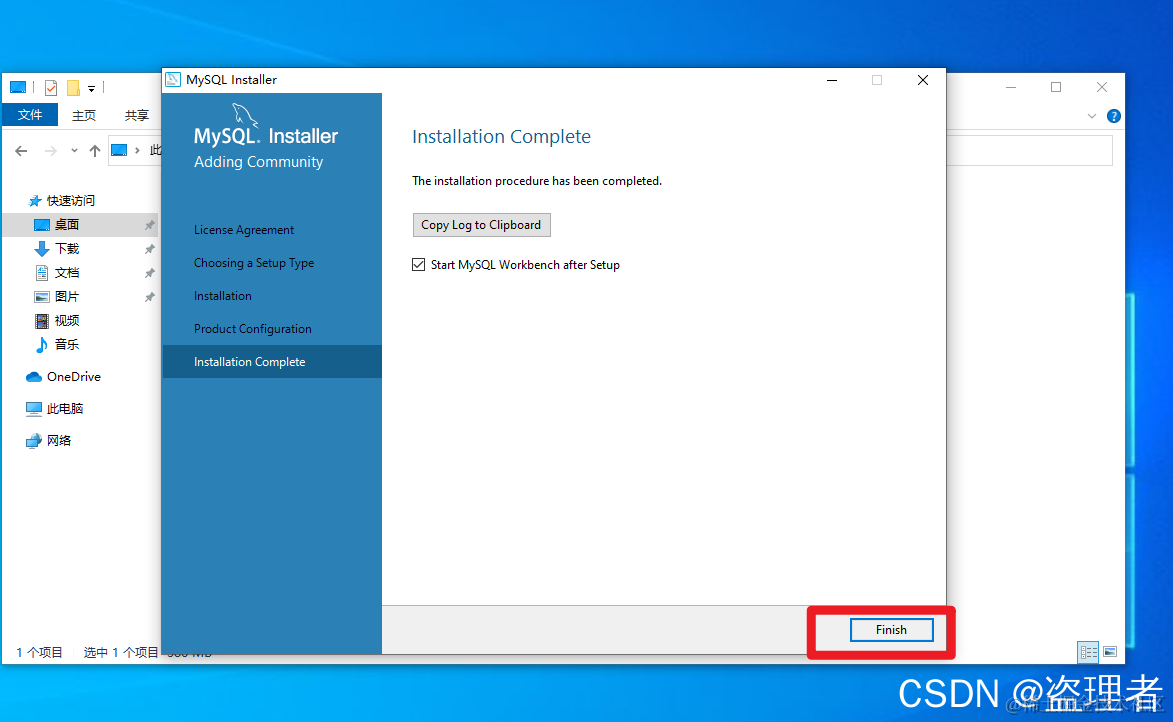Expand the address bar path chevron
Screen dimensions: 1173x722
point(138,150)
